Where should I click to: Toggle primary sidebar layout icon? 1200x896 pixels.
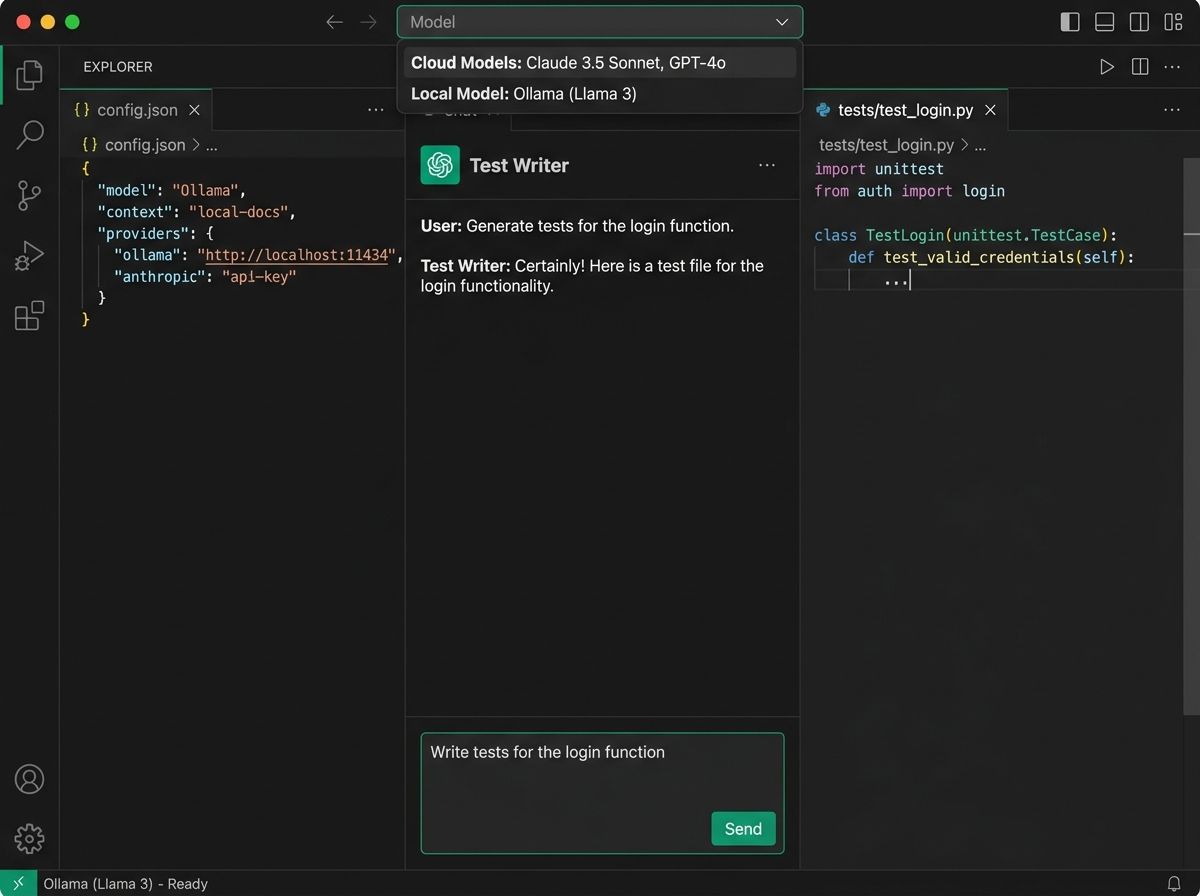pyautogui.click(x=1070, y=22)
